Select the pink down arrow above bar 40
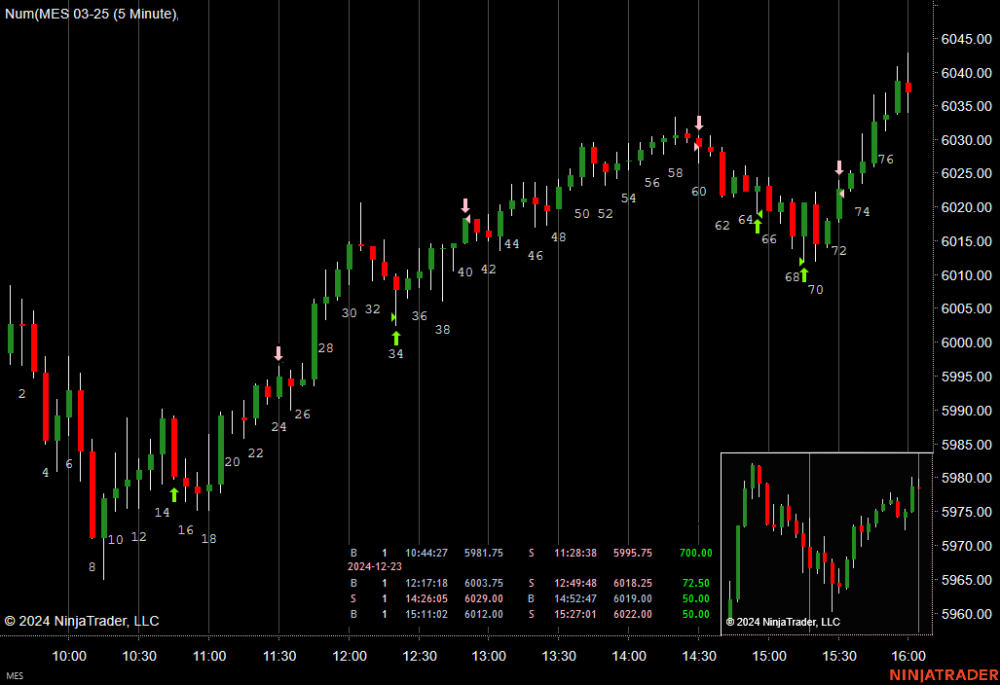The width and height of the screenshot is (1000, 685). [465, 206]
